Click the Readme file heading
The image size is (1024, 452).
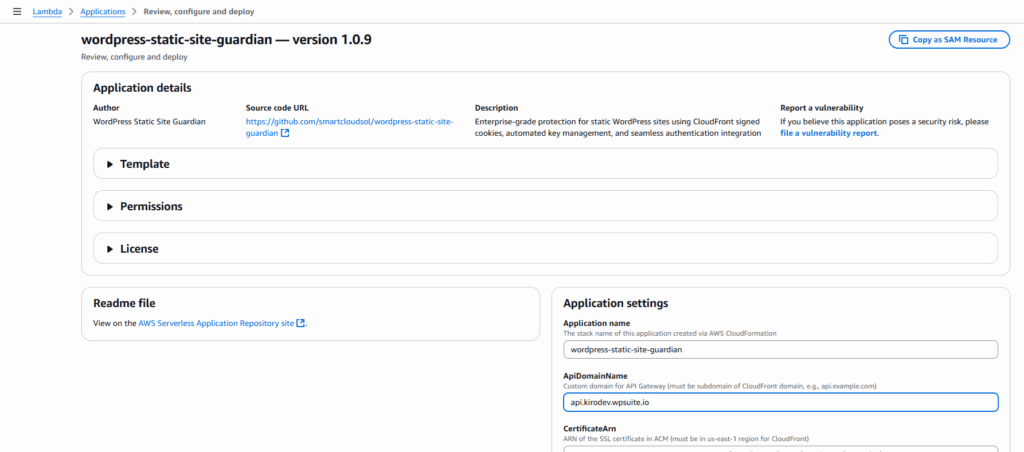click(x=124, y=303)
